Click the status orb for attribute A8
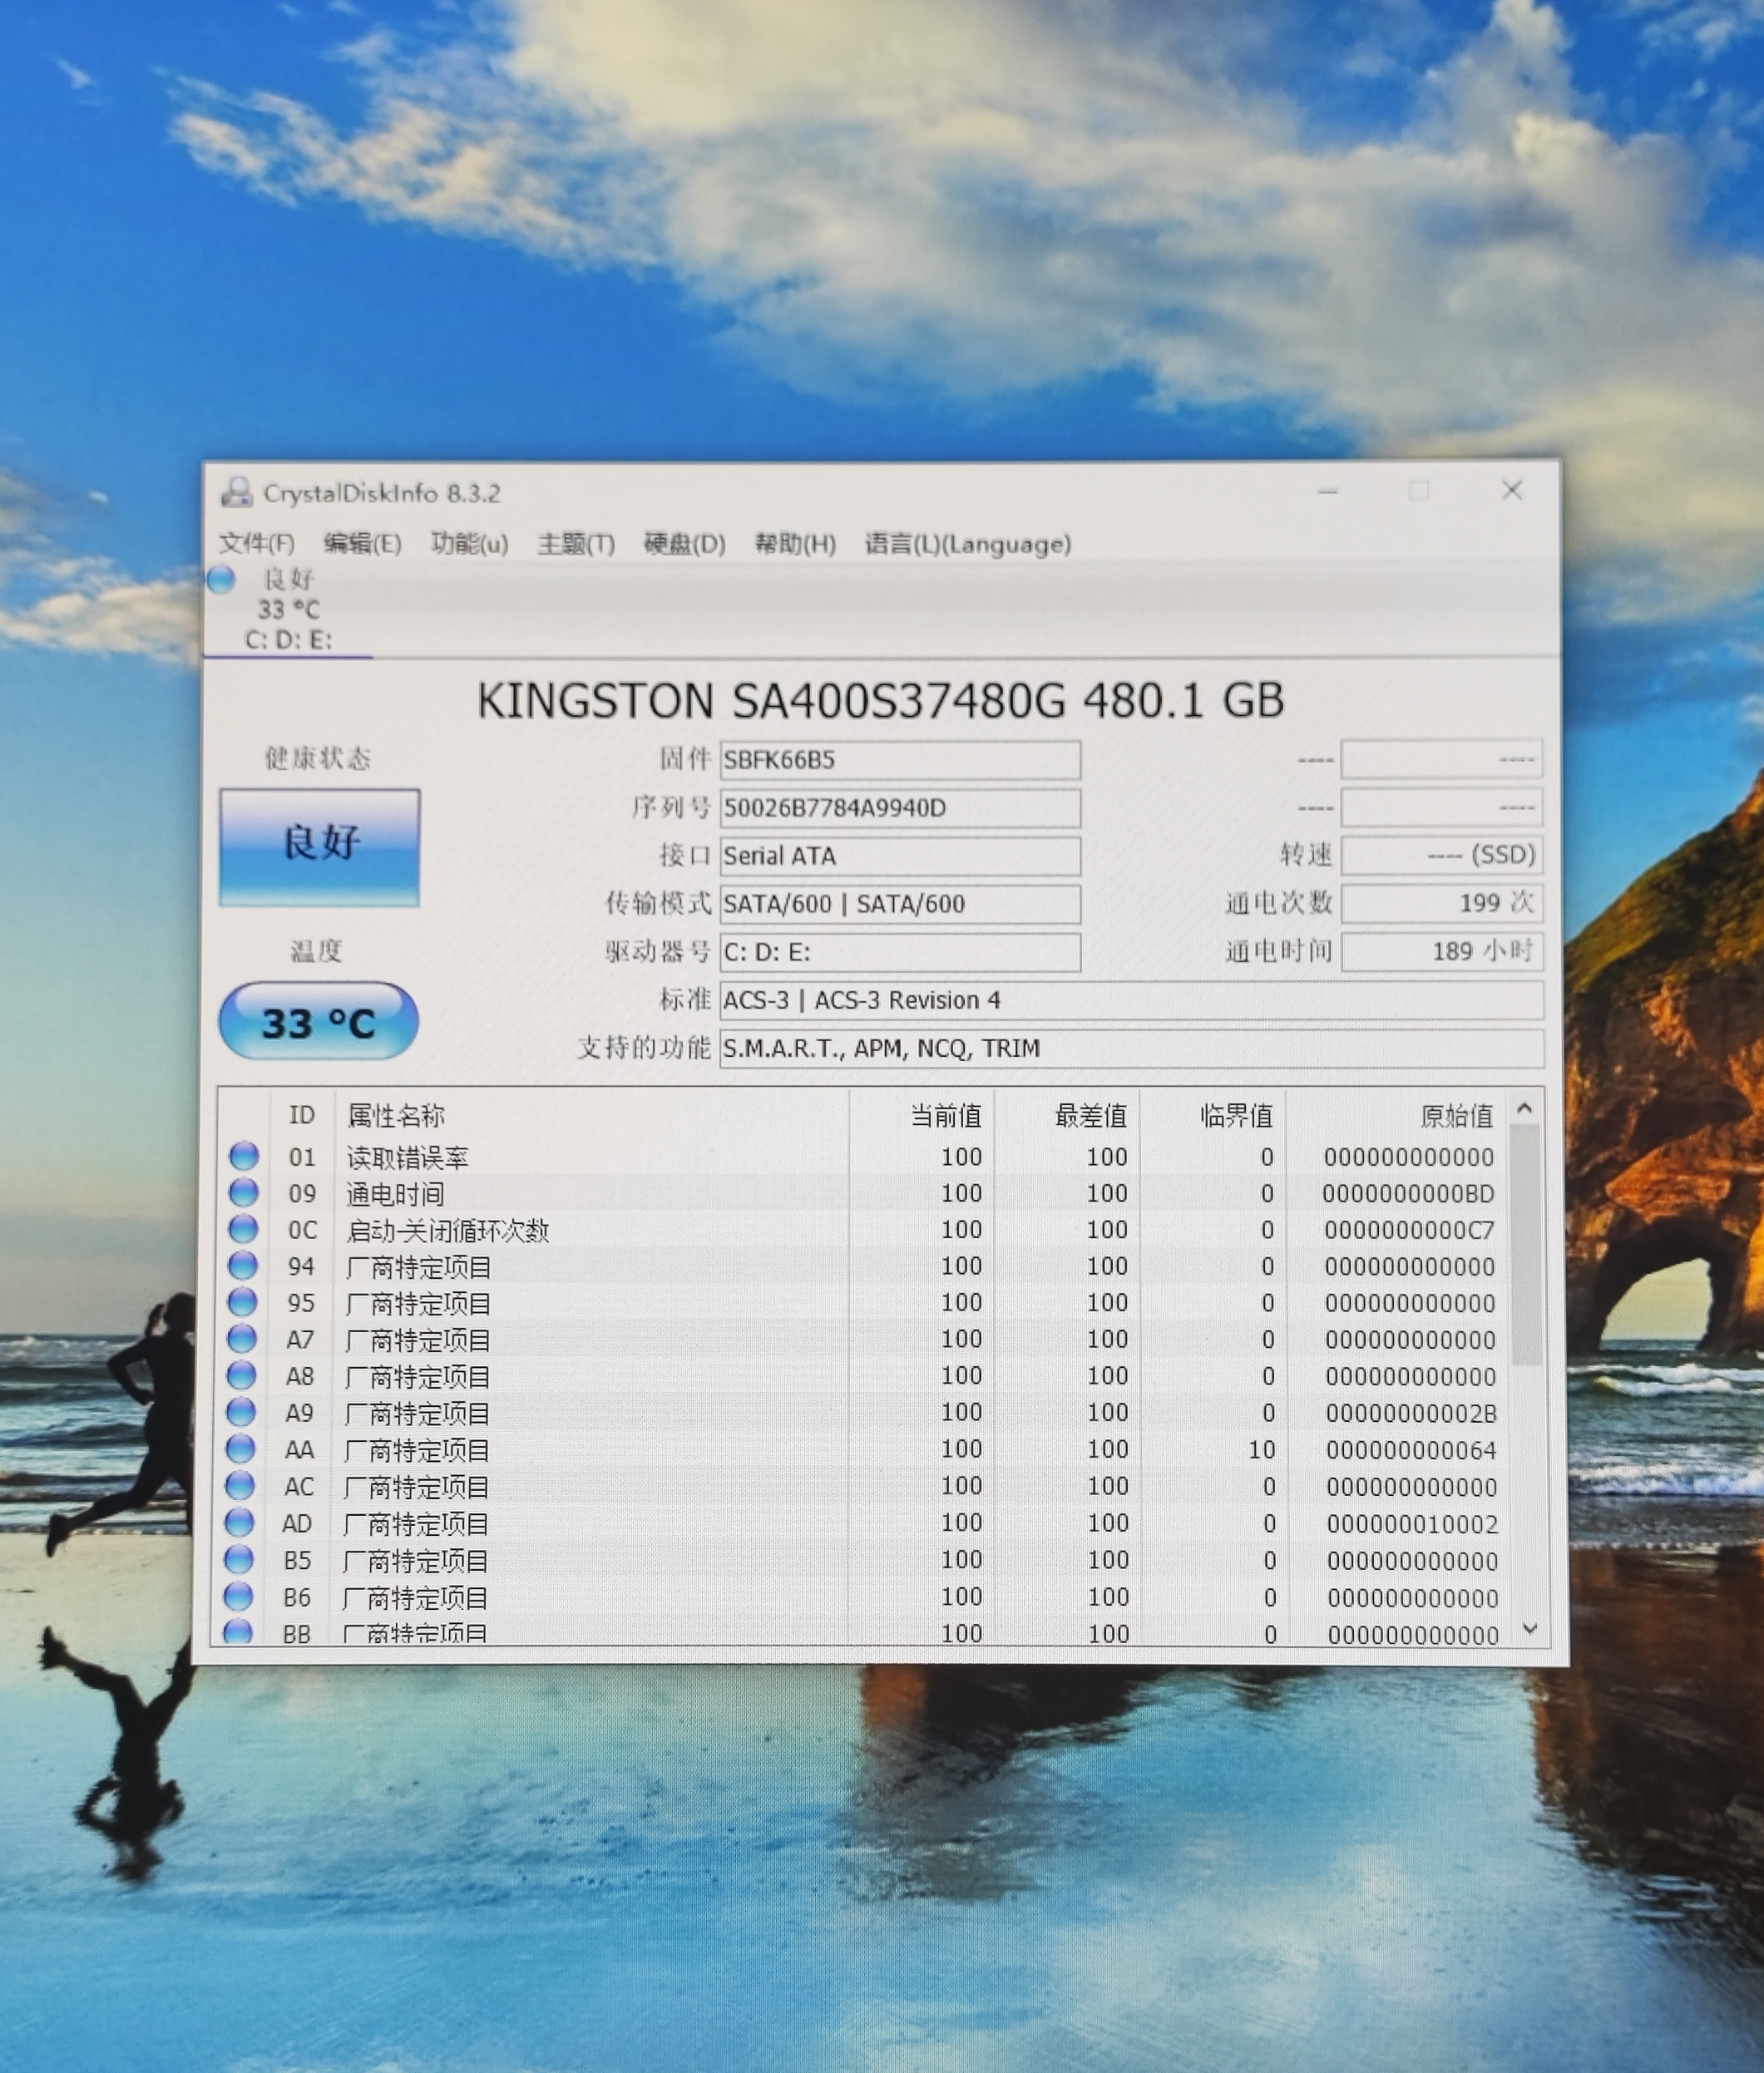 [x=242, y=1375]
